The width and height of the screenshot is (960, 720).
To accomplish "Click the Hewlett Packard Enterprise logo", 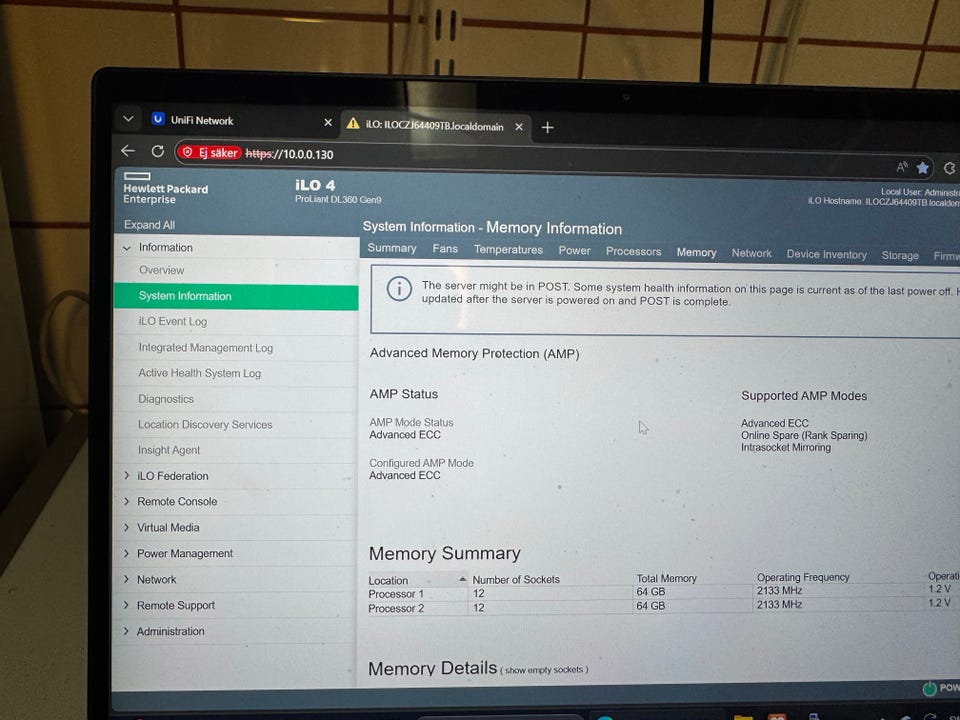I will [165, 189].
